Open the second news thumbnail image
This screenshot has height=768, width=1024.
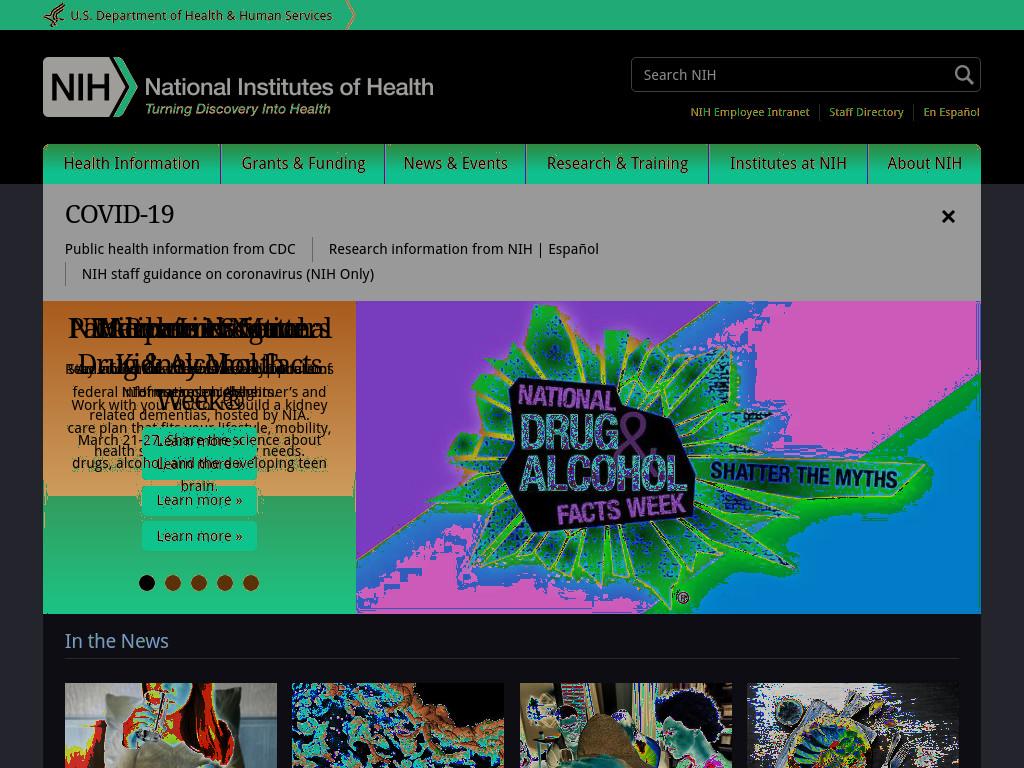point(398,726)
